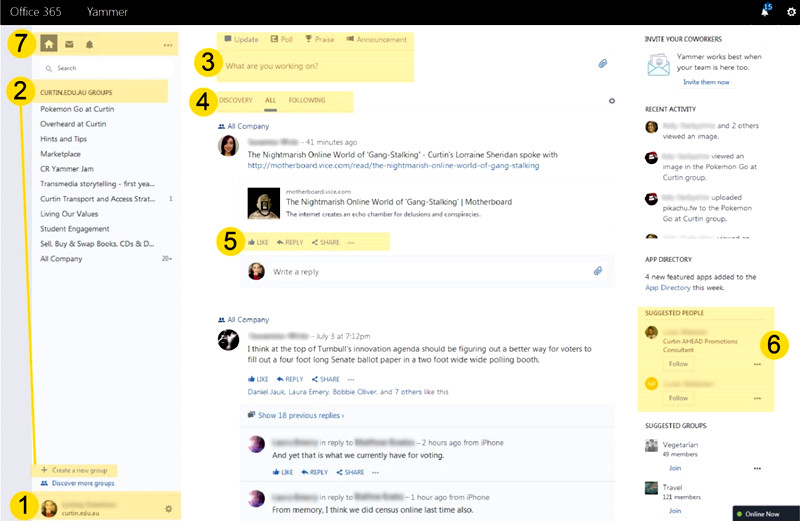Follow the second suggested person

[678, 398]
